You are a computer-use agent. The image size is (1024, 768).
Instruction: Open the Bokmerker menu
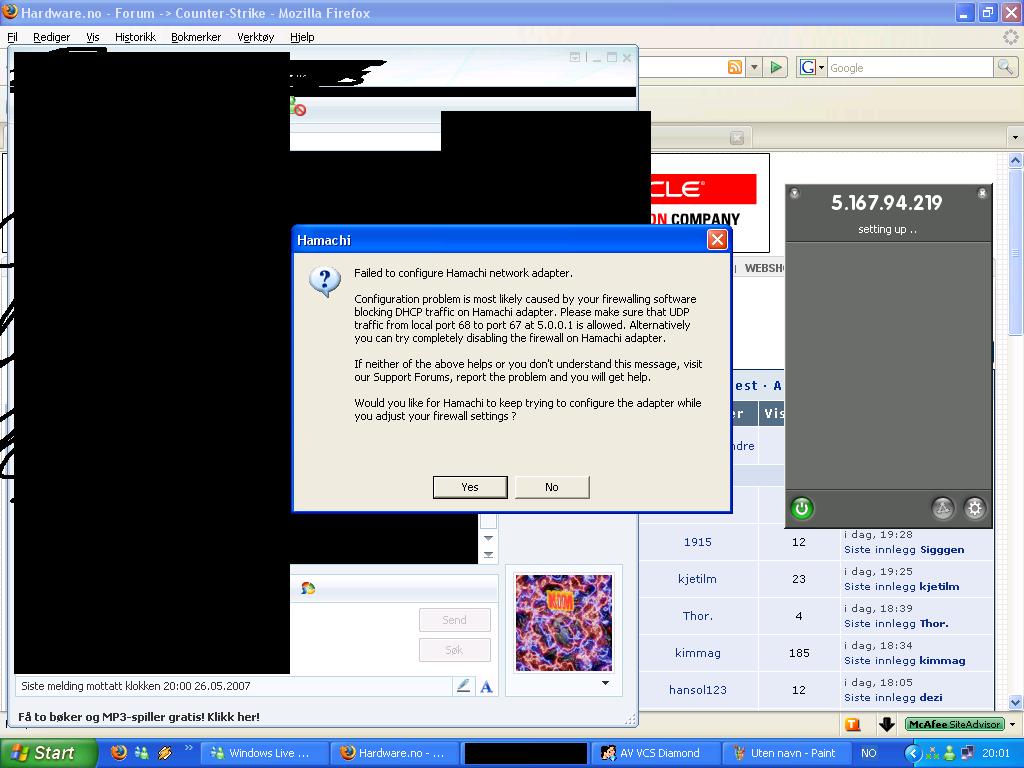[x=196, y=37]
